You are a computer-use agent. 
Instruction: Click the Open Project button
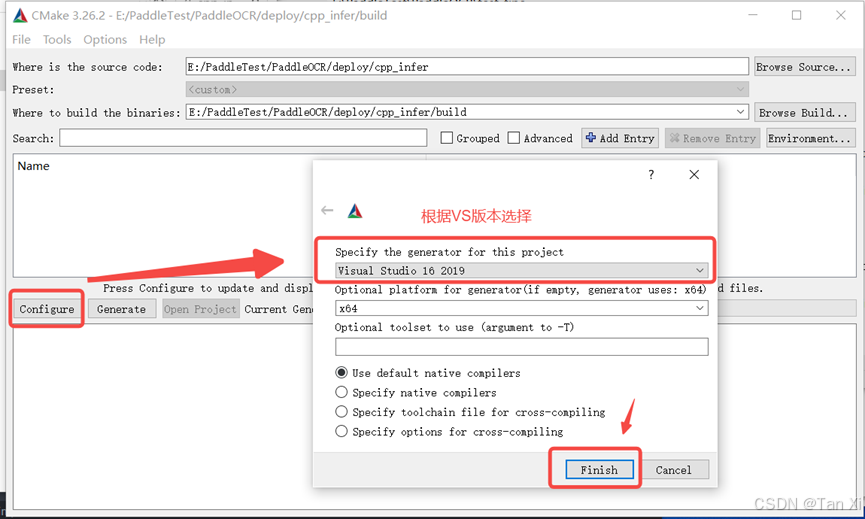[200, 309]
